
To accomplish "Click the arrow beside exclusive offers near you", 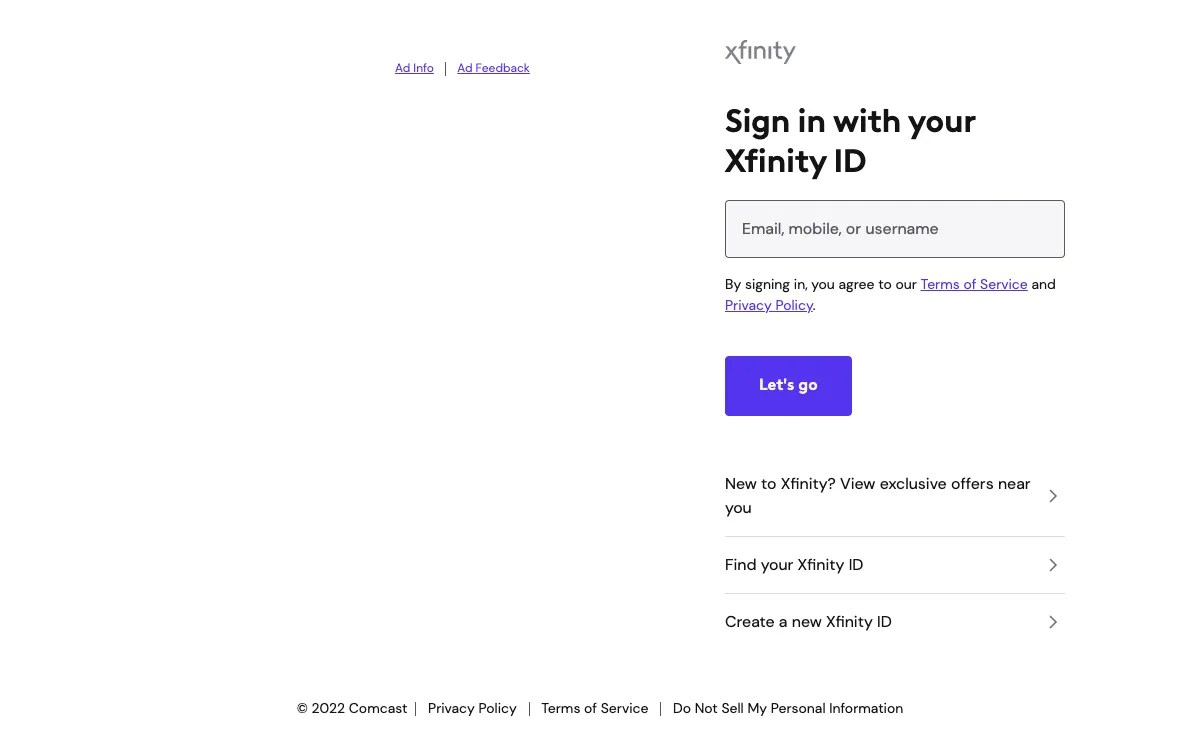I will pyautogui.click(x=1052, y=495).
